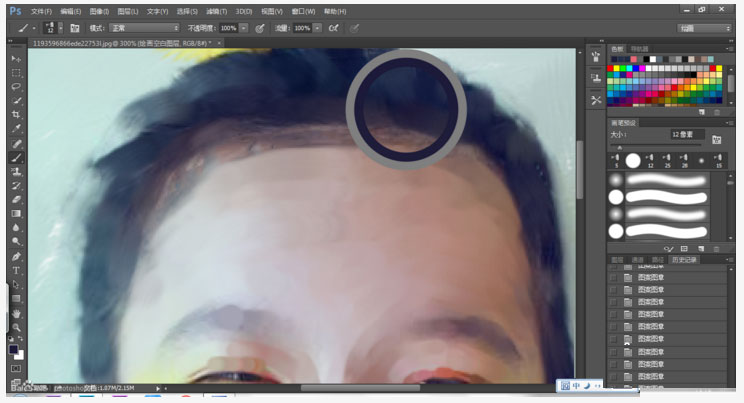Open the 图像(I) menu
The width and height of the screenshot is (744, 403).
pos(99,11)
